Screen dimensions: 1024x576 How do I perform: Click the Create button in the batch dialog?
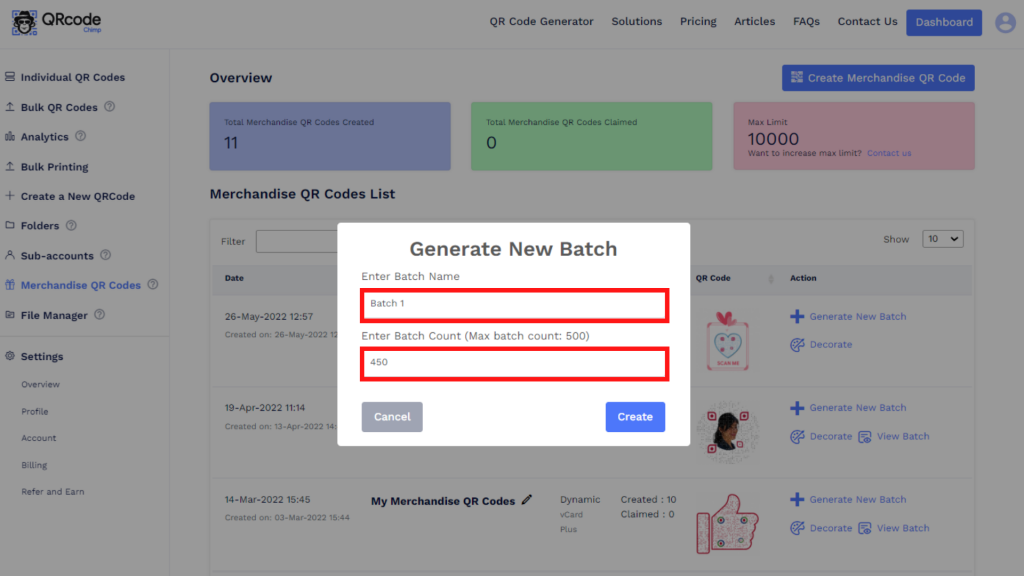pos(635,417)
